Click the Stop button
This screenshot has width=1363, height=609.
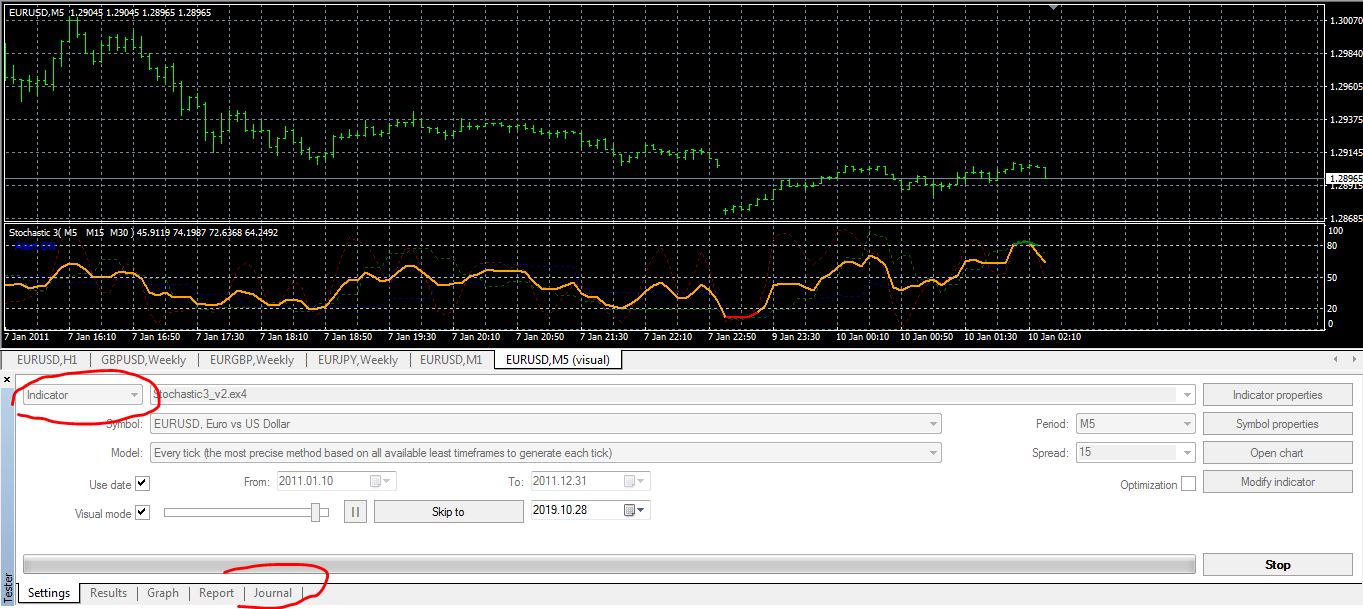click(x=1277, y=565)
